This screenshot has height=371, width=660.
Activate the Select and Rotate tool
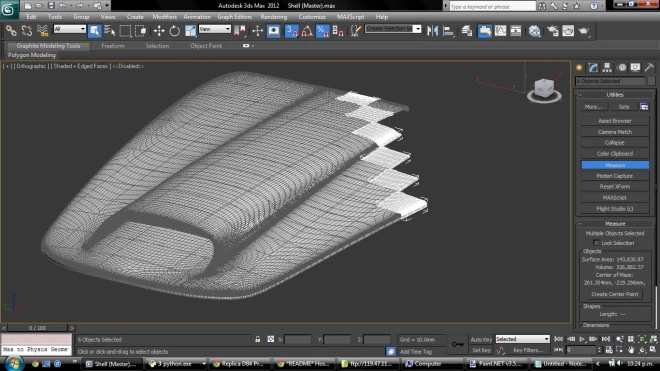click(x=174, y=31)
